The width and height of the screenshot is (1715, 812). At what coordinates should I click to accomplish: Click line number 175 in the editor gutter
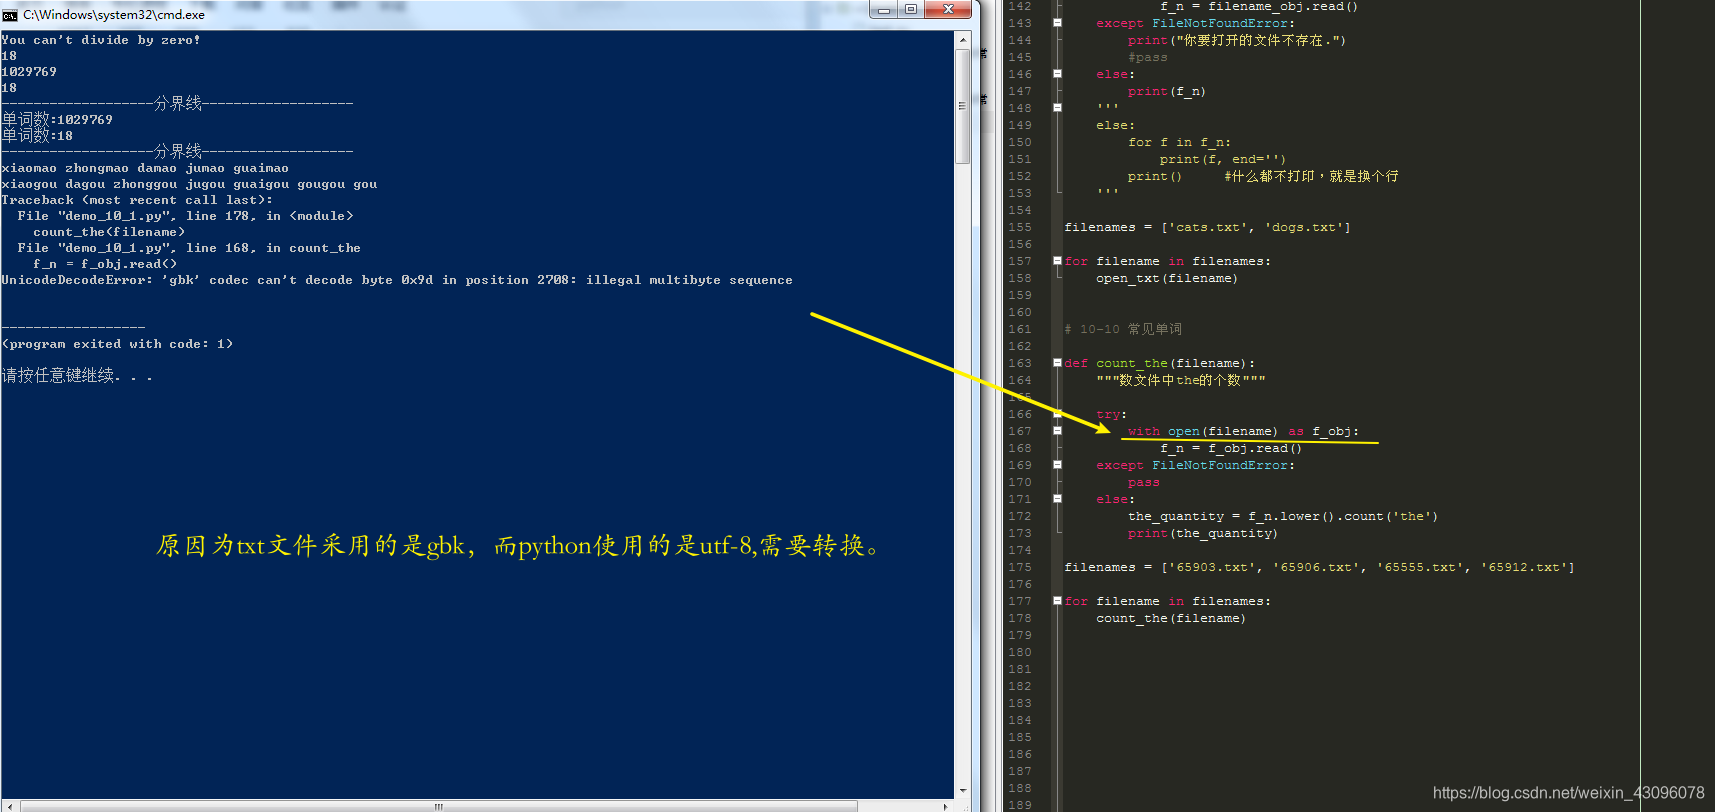point(1020,567)
